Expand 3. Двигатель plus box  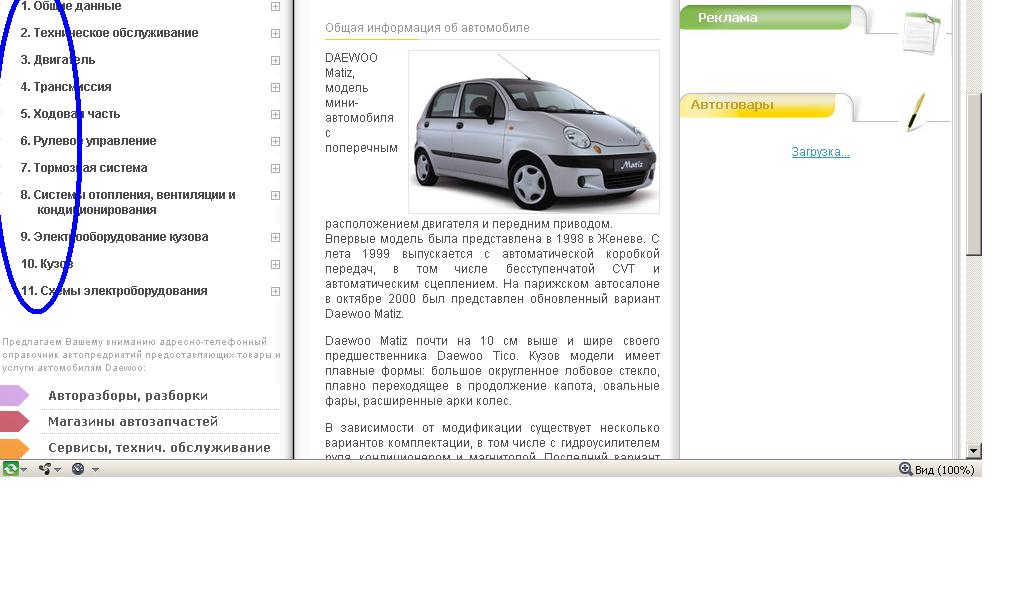tap(276, 61)
